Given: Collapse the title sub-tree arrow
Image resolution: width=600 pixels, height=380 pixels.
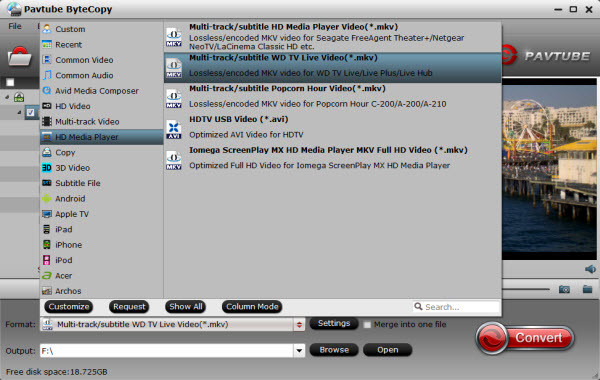Looking at the screenshot, I should click(x=19, y=113).
